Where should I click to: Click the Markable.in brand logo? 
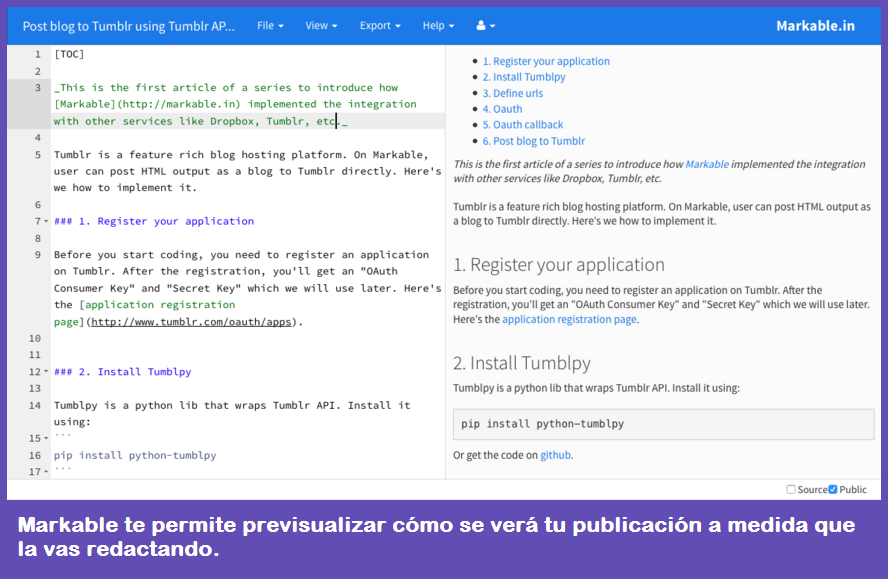pyautogui.click(x=815, y=26)
